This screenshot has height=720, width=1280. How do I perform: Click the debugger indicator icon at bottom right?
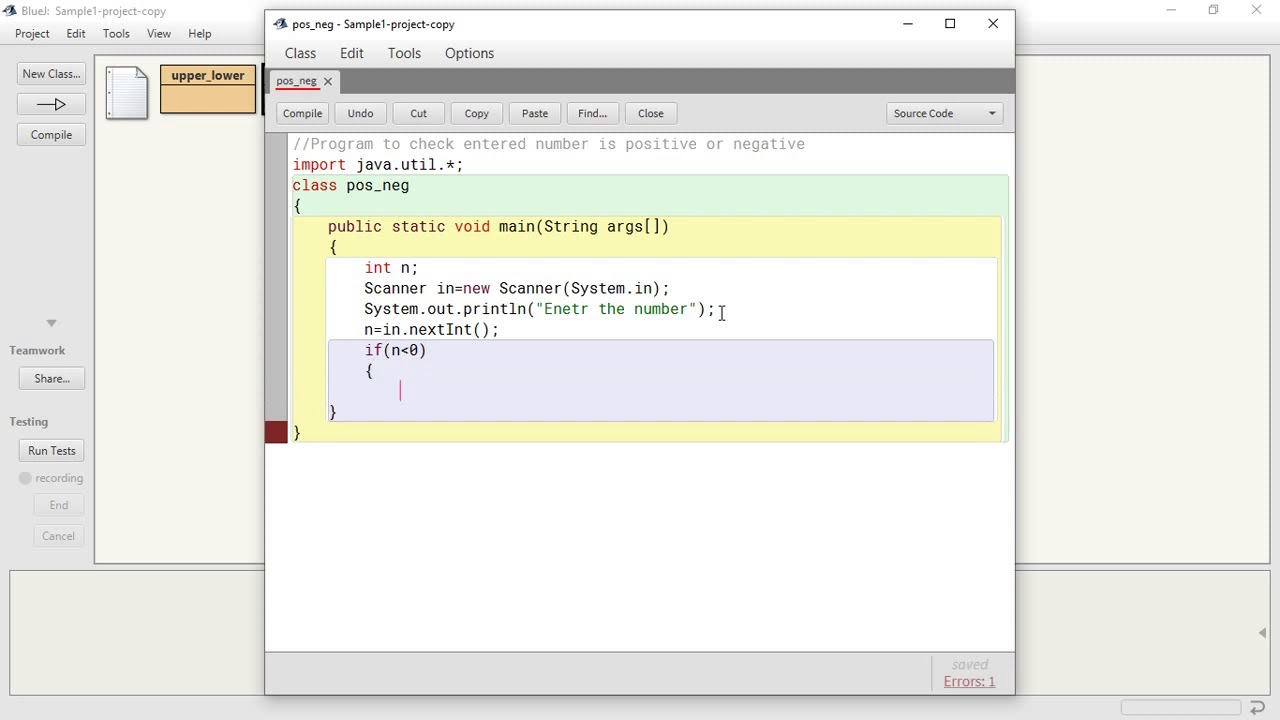[1257, 707]
